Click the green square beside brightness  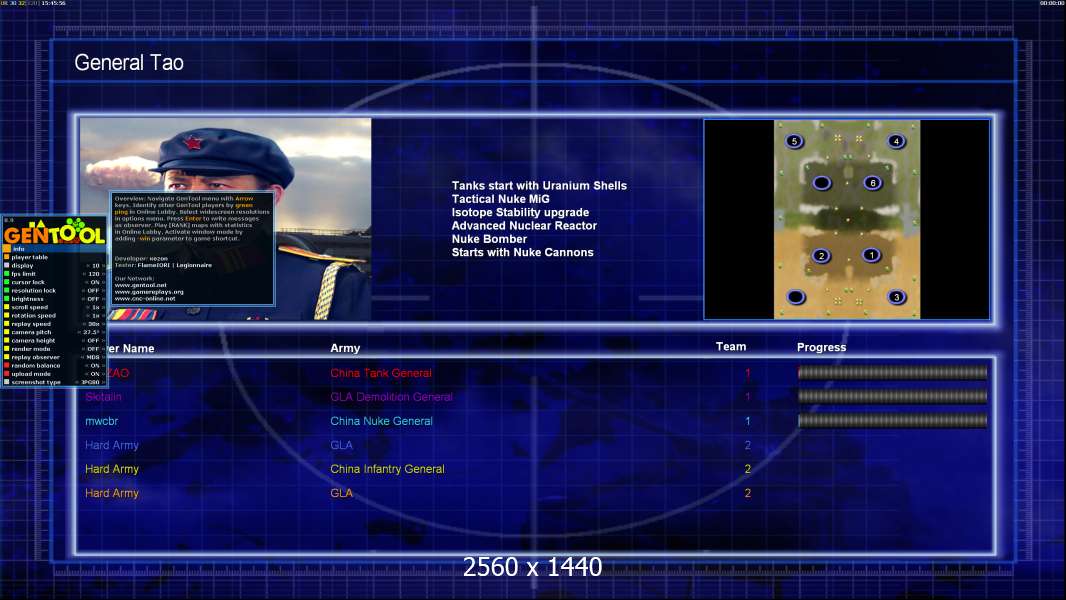click(x=7, y=299)
